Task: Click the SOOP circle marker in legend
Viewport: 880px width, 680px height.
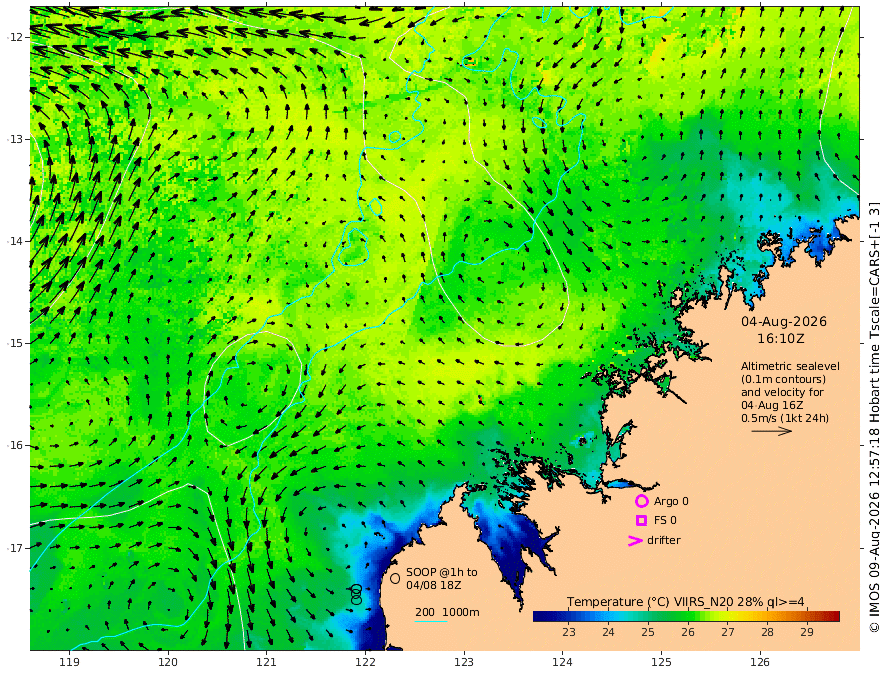Action: 395,578
